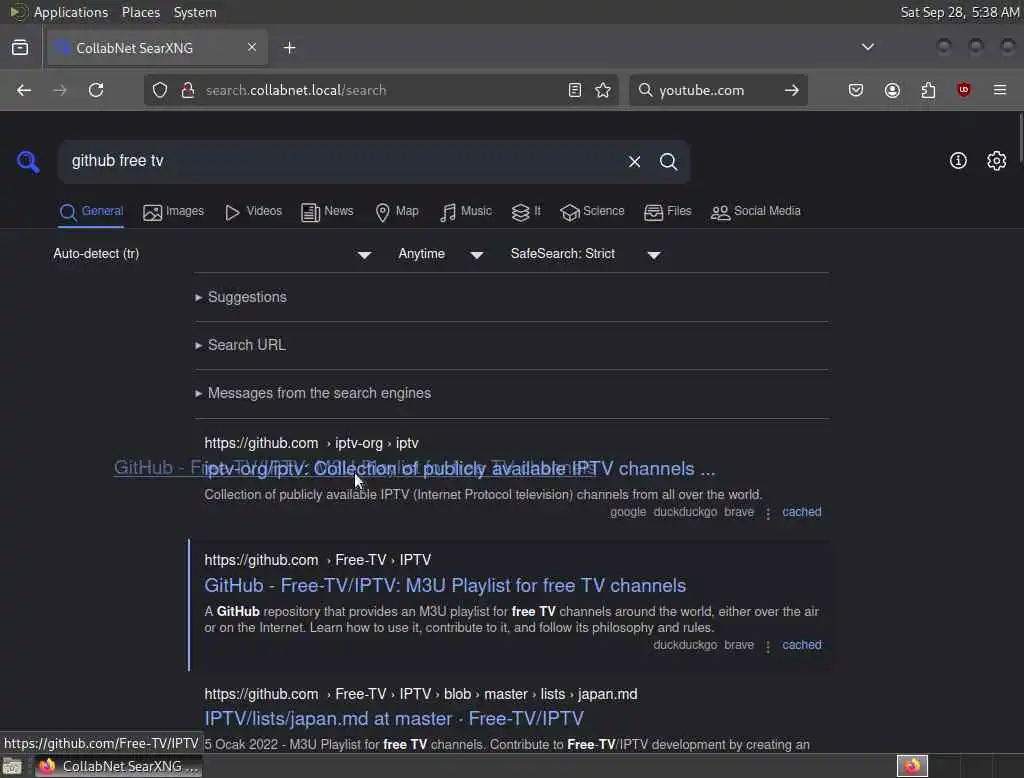Click workspace switcher Firefox thumbnail

[912, 766]
